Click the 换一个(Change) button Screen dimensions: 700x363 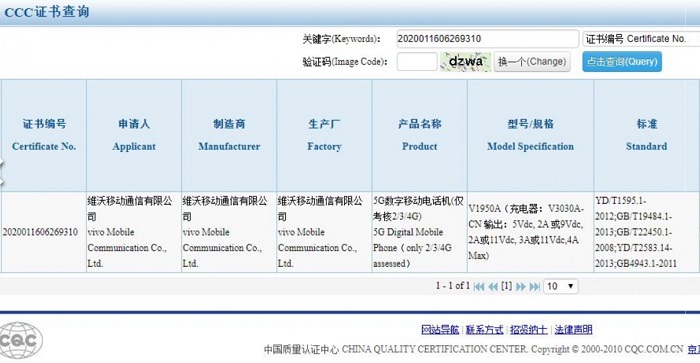click(532, 62)
